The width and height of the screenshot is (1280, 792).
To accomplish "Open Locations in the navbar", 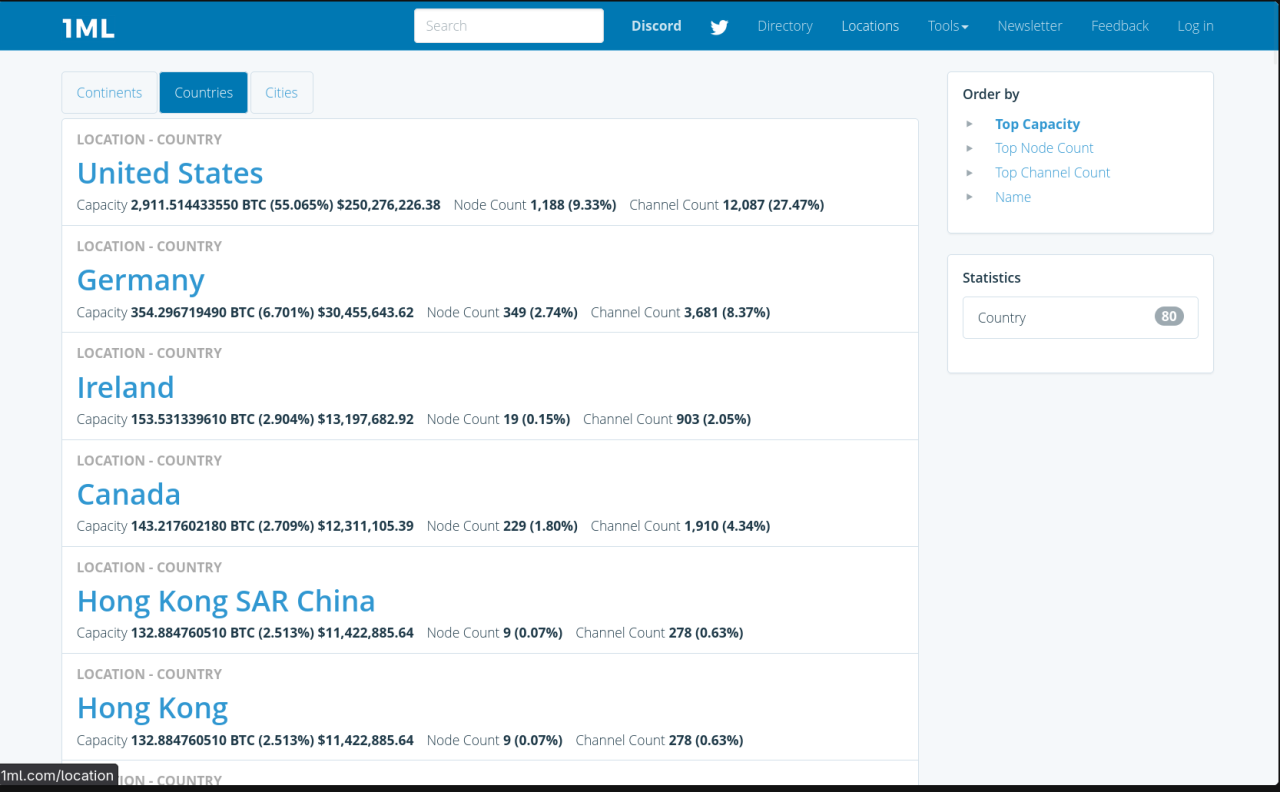I will pyautogui.click(x=869, y=26).
